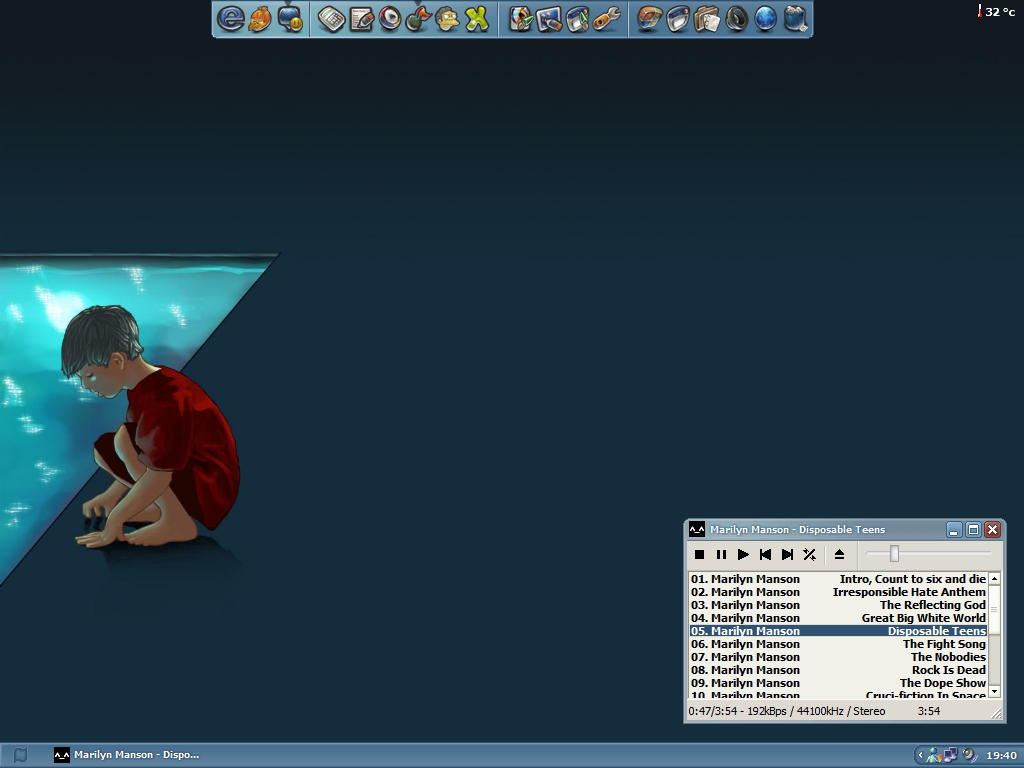This screenshot has height=768, width=1024.
Task: Toggle shuffle playback mode
Action: pos(809,554)
